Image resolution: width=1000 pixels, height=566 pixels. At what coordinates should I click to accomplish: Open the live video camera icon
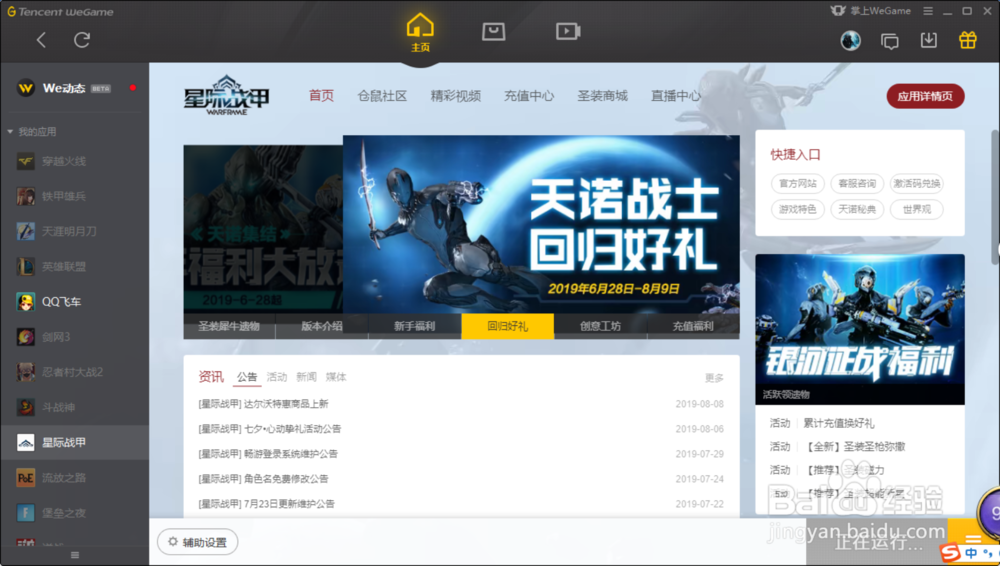coord(568,31)
